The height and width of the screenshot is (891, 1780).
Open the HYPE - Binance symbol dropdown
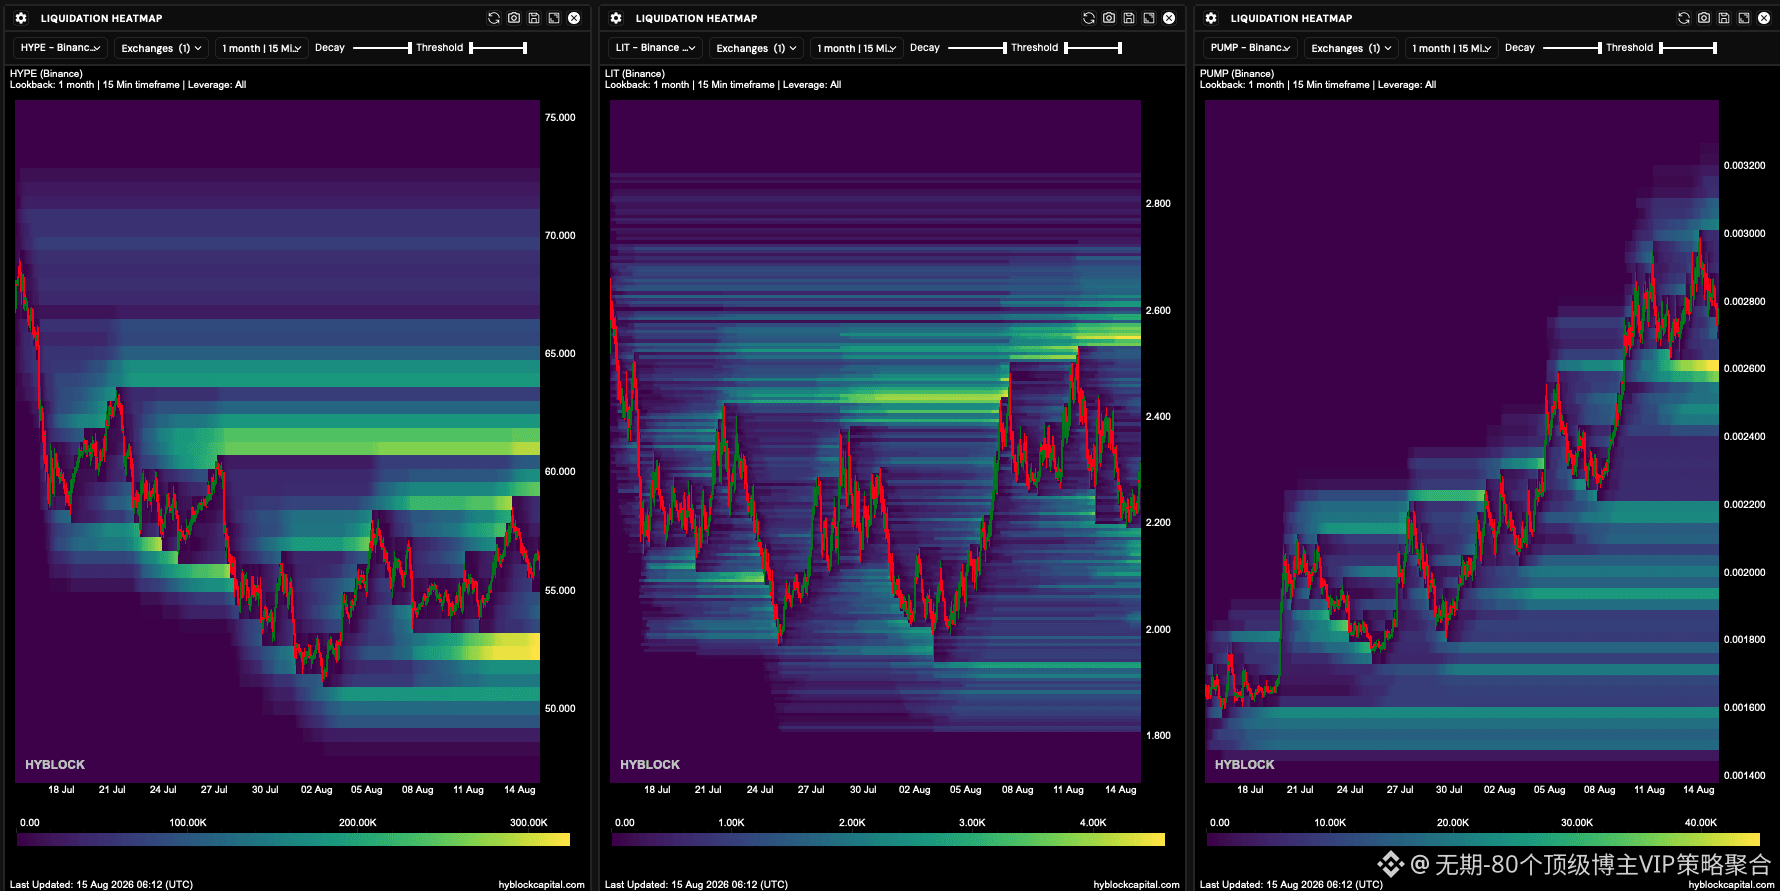[60, 48]
